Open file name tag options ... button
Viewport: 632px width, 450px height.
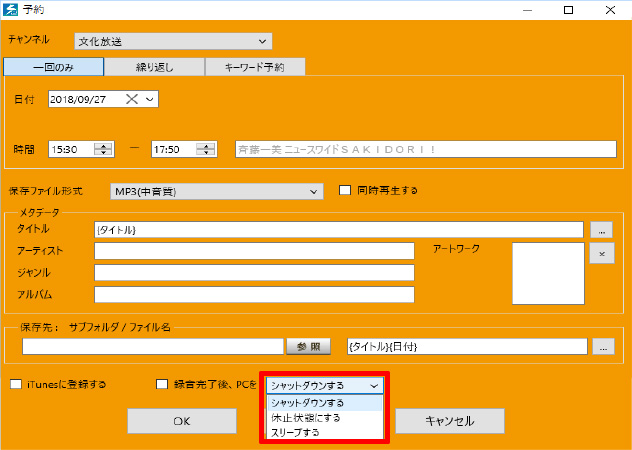point(603,346)
